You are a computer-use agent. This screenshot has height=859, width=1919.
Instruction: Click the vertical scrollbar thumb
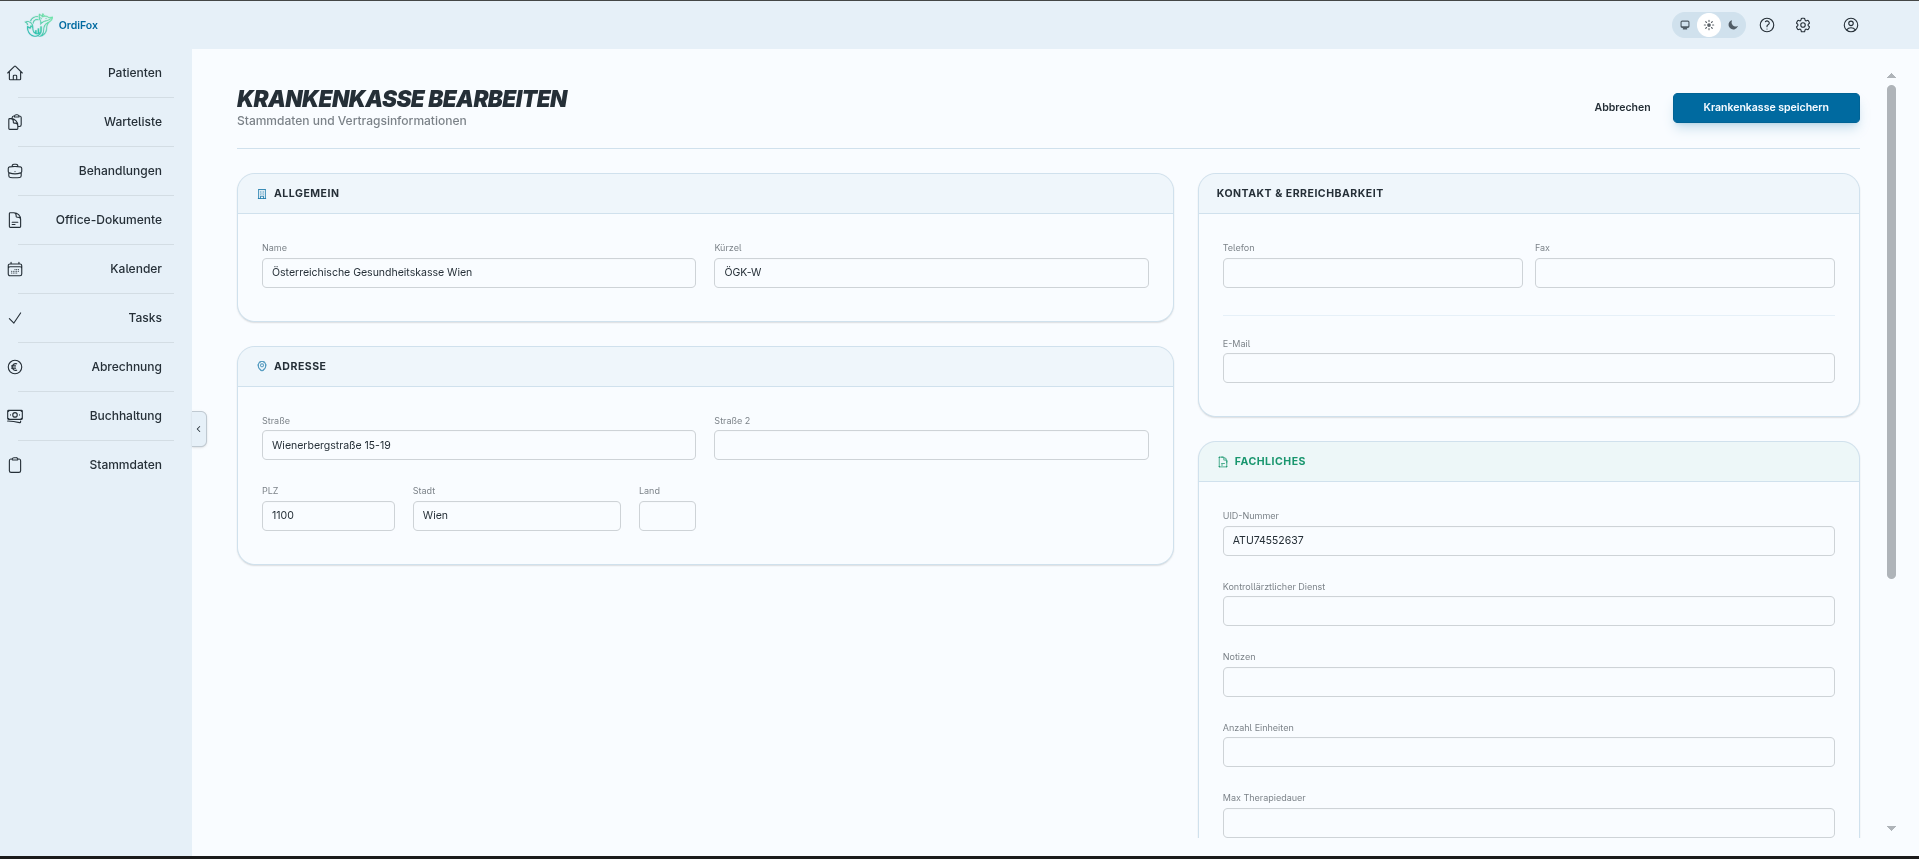tap(1891, 332)
